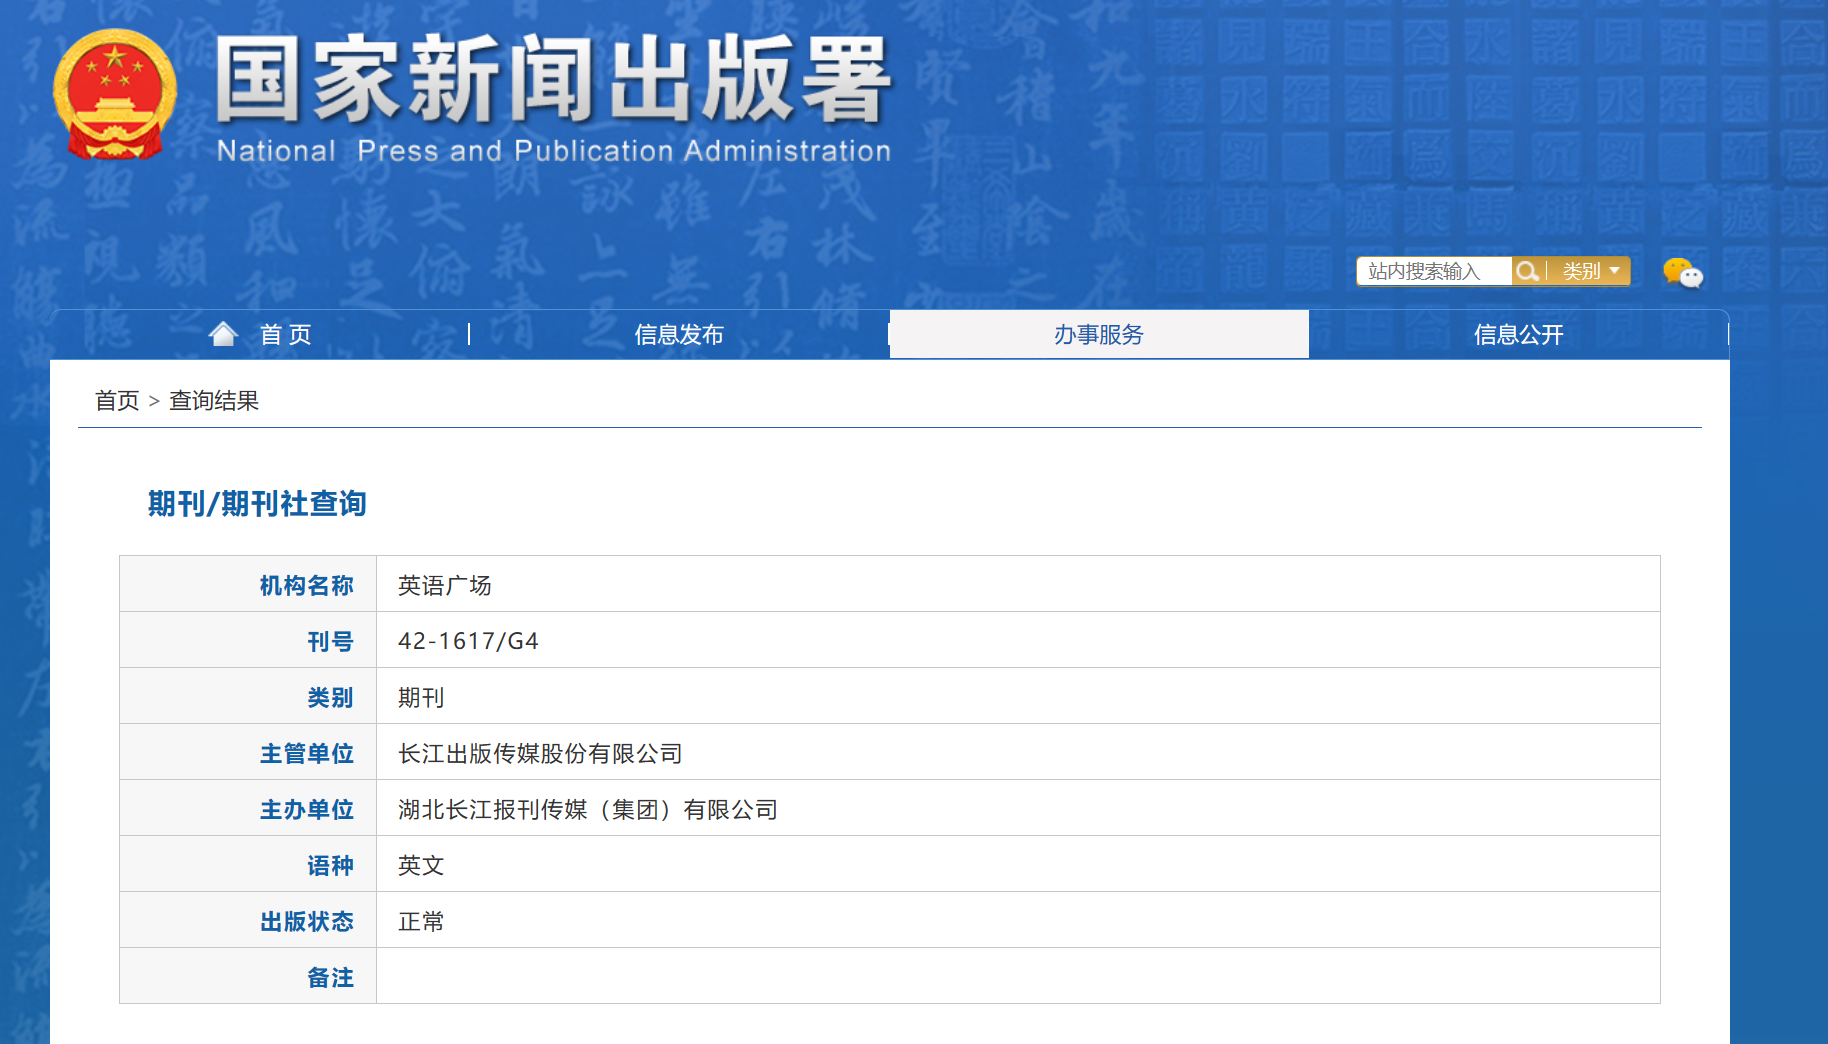Screen dimensions: 1828x1044
Task: Click the national emblem logo
Action: click(x=115, y=95)
